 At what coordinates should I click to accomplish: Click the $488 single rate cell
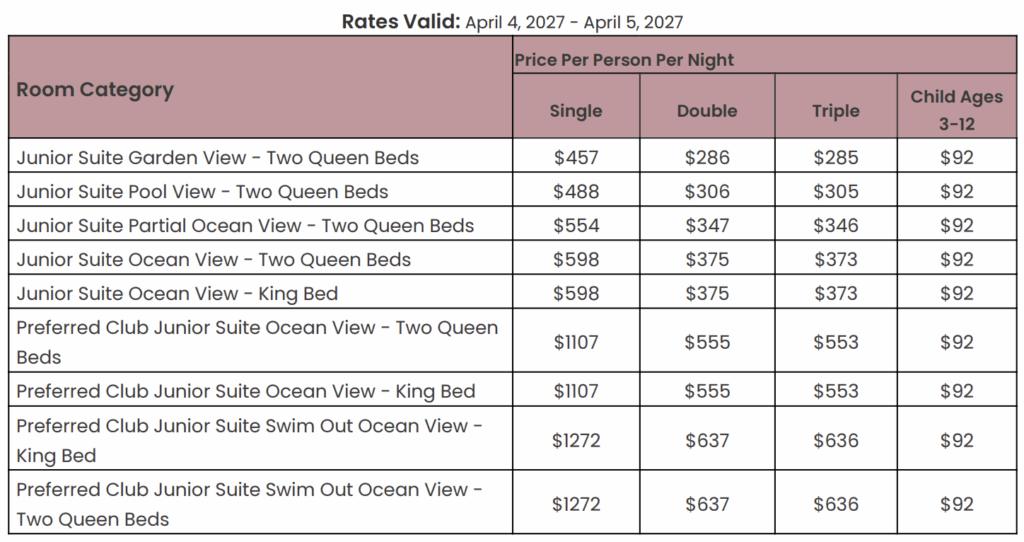pyautogui.click(x=576, y=191)
